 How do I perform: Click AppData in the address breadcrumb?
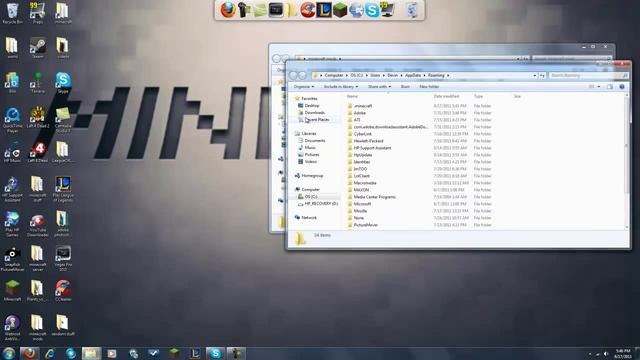(x=413, y=76)
